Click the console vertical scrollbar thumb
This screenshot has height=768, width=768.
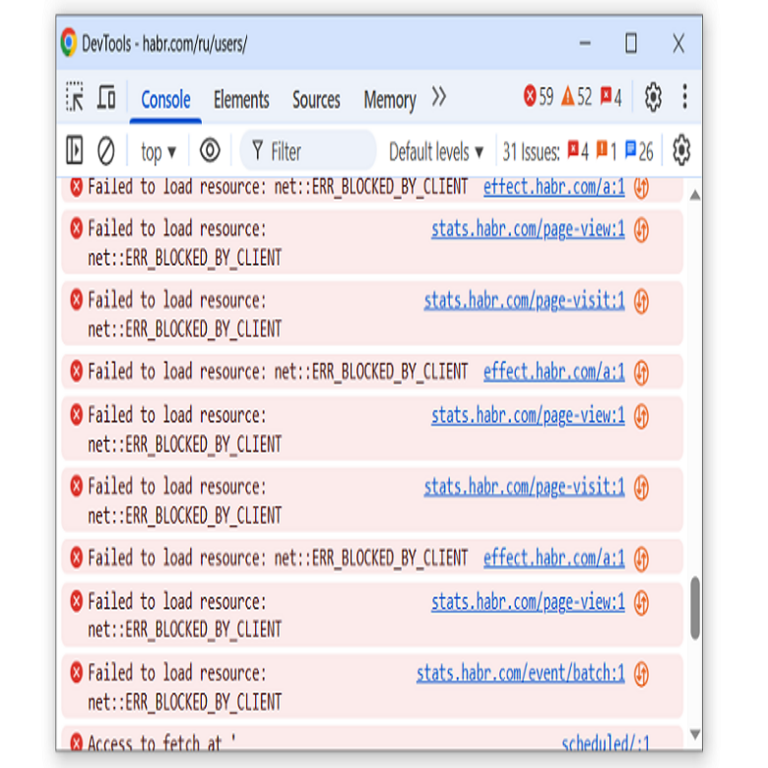pyautogui.click(x=695, y=608)
